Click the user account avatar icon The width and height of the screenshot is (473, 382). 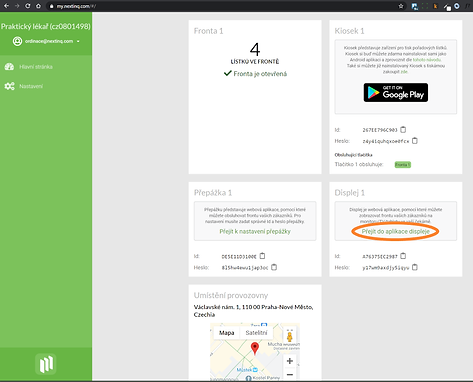pyautogui.click(x=17, y=41)
